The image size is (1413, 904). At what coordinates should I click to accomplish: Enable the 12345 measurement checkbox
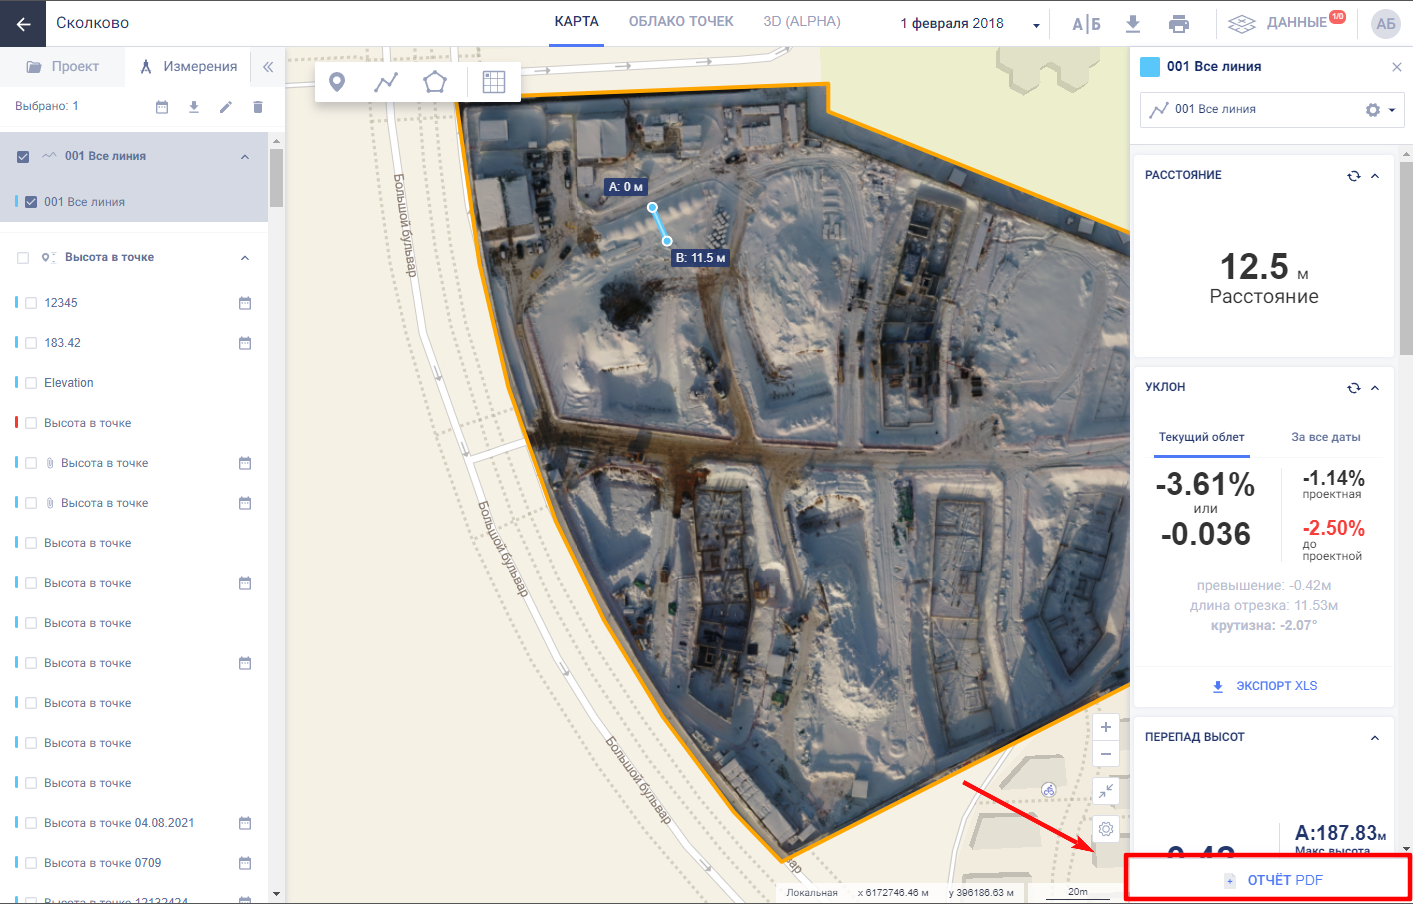point(31,303)
